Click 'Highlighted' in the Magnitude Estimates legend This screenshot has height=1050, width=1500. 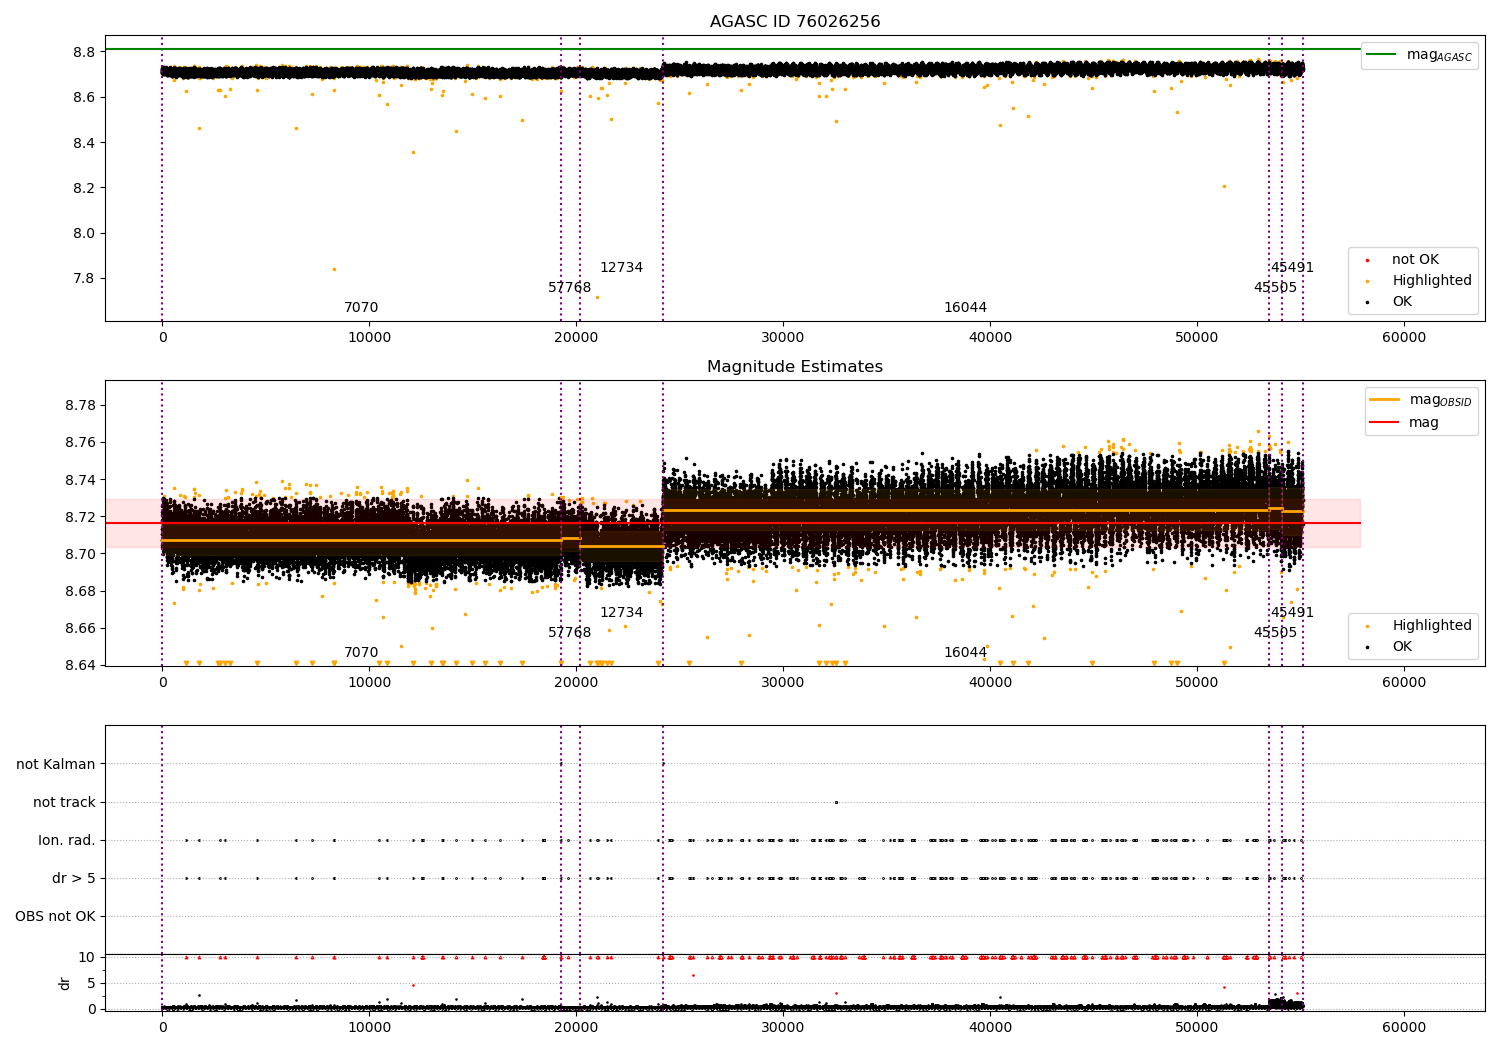pos(1432,626)
